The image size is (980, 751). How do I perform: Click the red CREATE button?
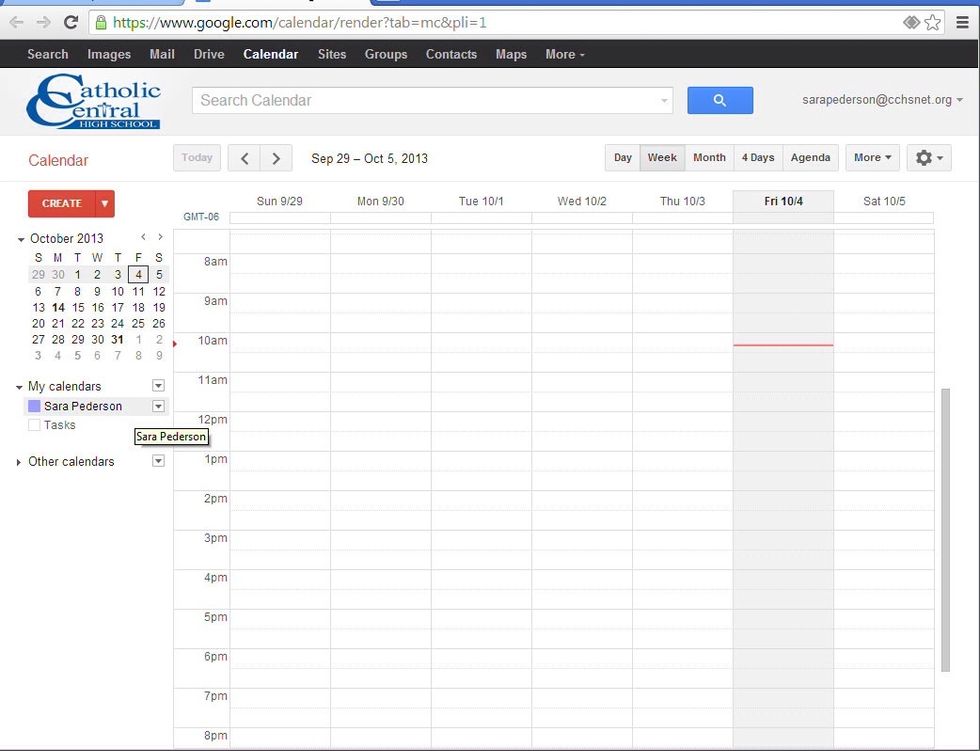point(62,203)
